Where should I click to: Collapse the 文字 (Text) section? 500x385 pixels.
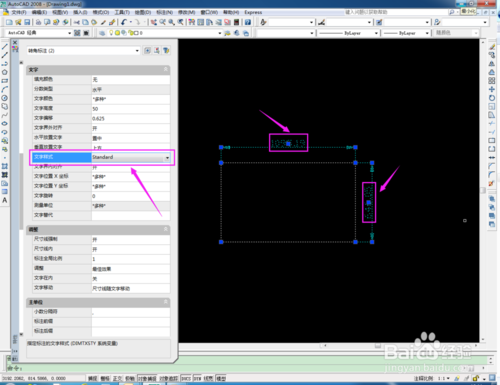coord(166,69)
